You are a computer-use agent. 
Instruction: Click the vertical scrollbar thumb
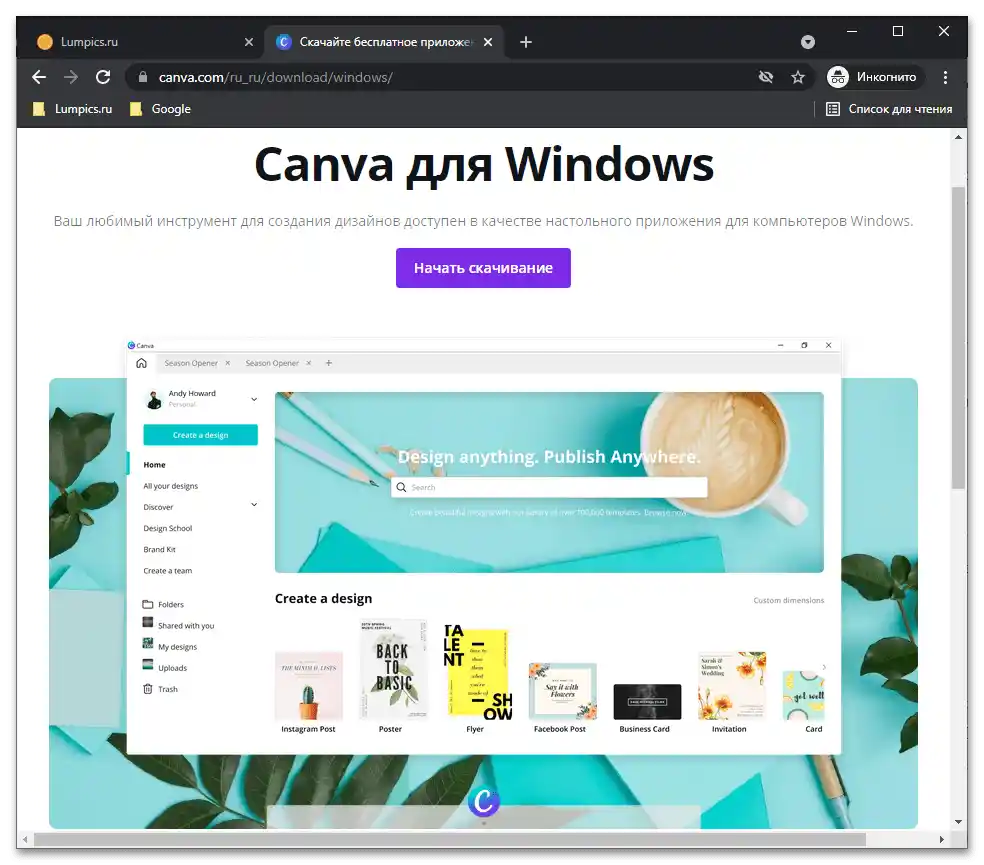(958, 337)
